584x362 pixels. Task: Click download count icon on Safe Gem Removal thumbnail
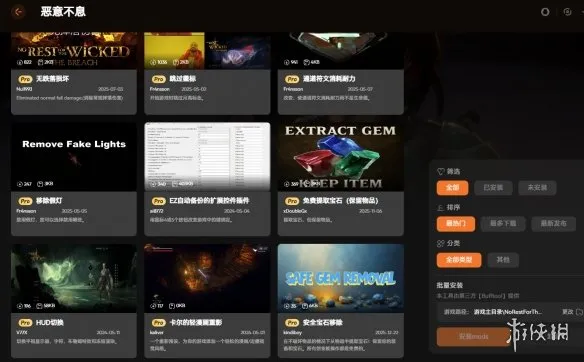(287, 306)
